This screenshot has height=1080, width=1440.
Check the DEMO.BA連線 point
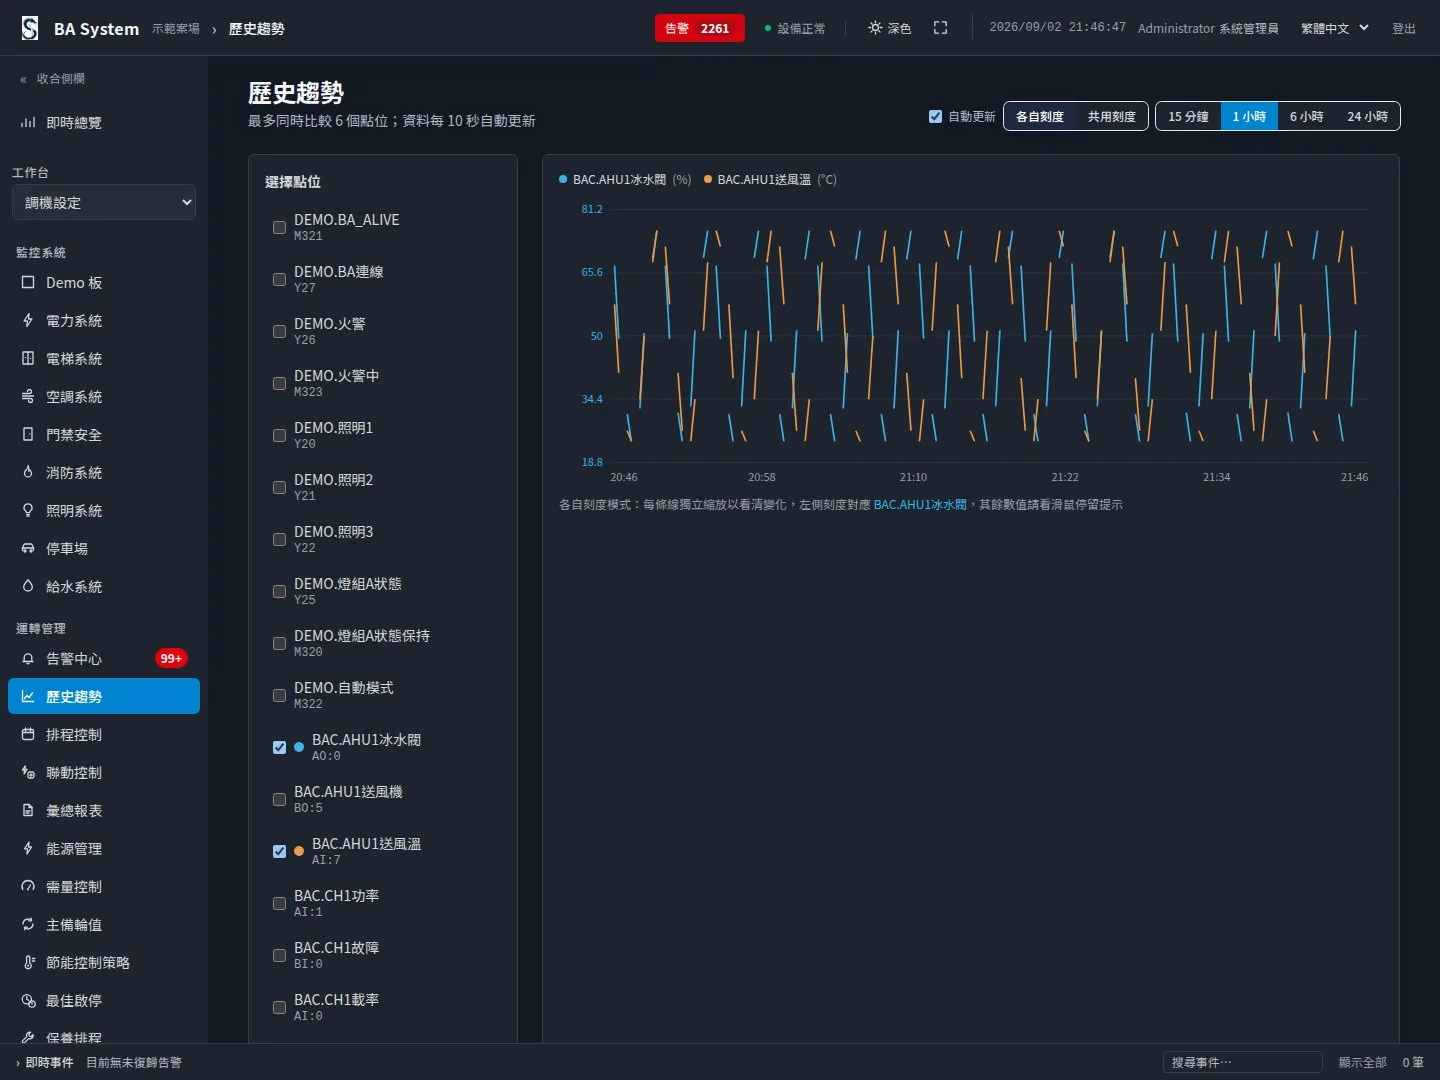coord(280,279)
